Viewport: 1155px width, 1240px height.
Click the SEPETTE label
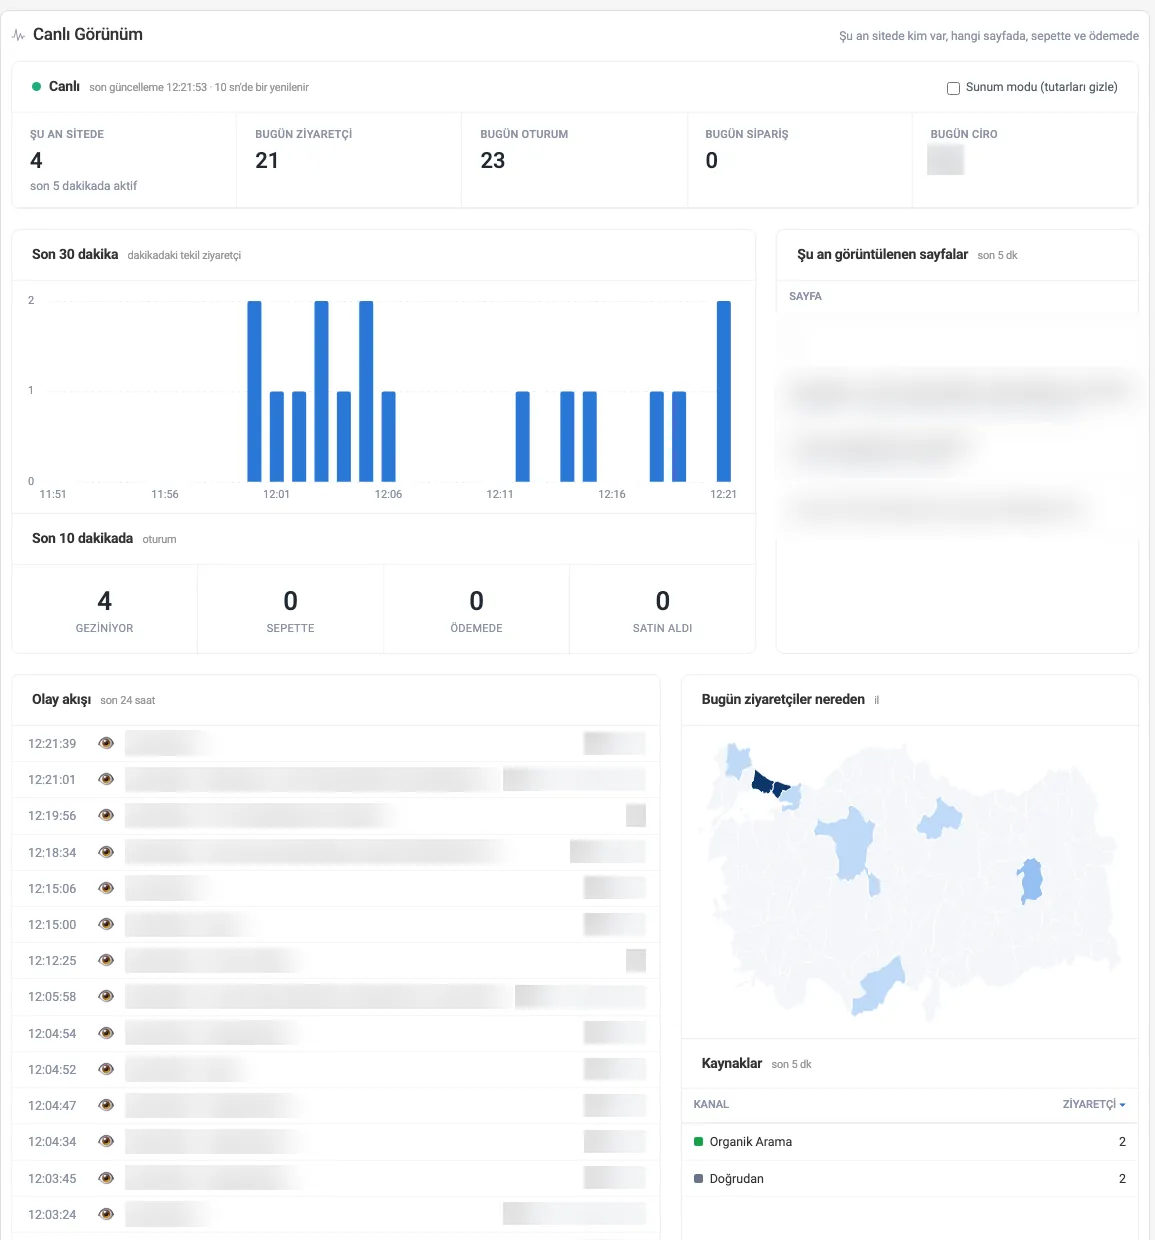click(x=291, y=628)
